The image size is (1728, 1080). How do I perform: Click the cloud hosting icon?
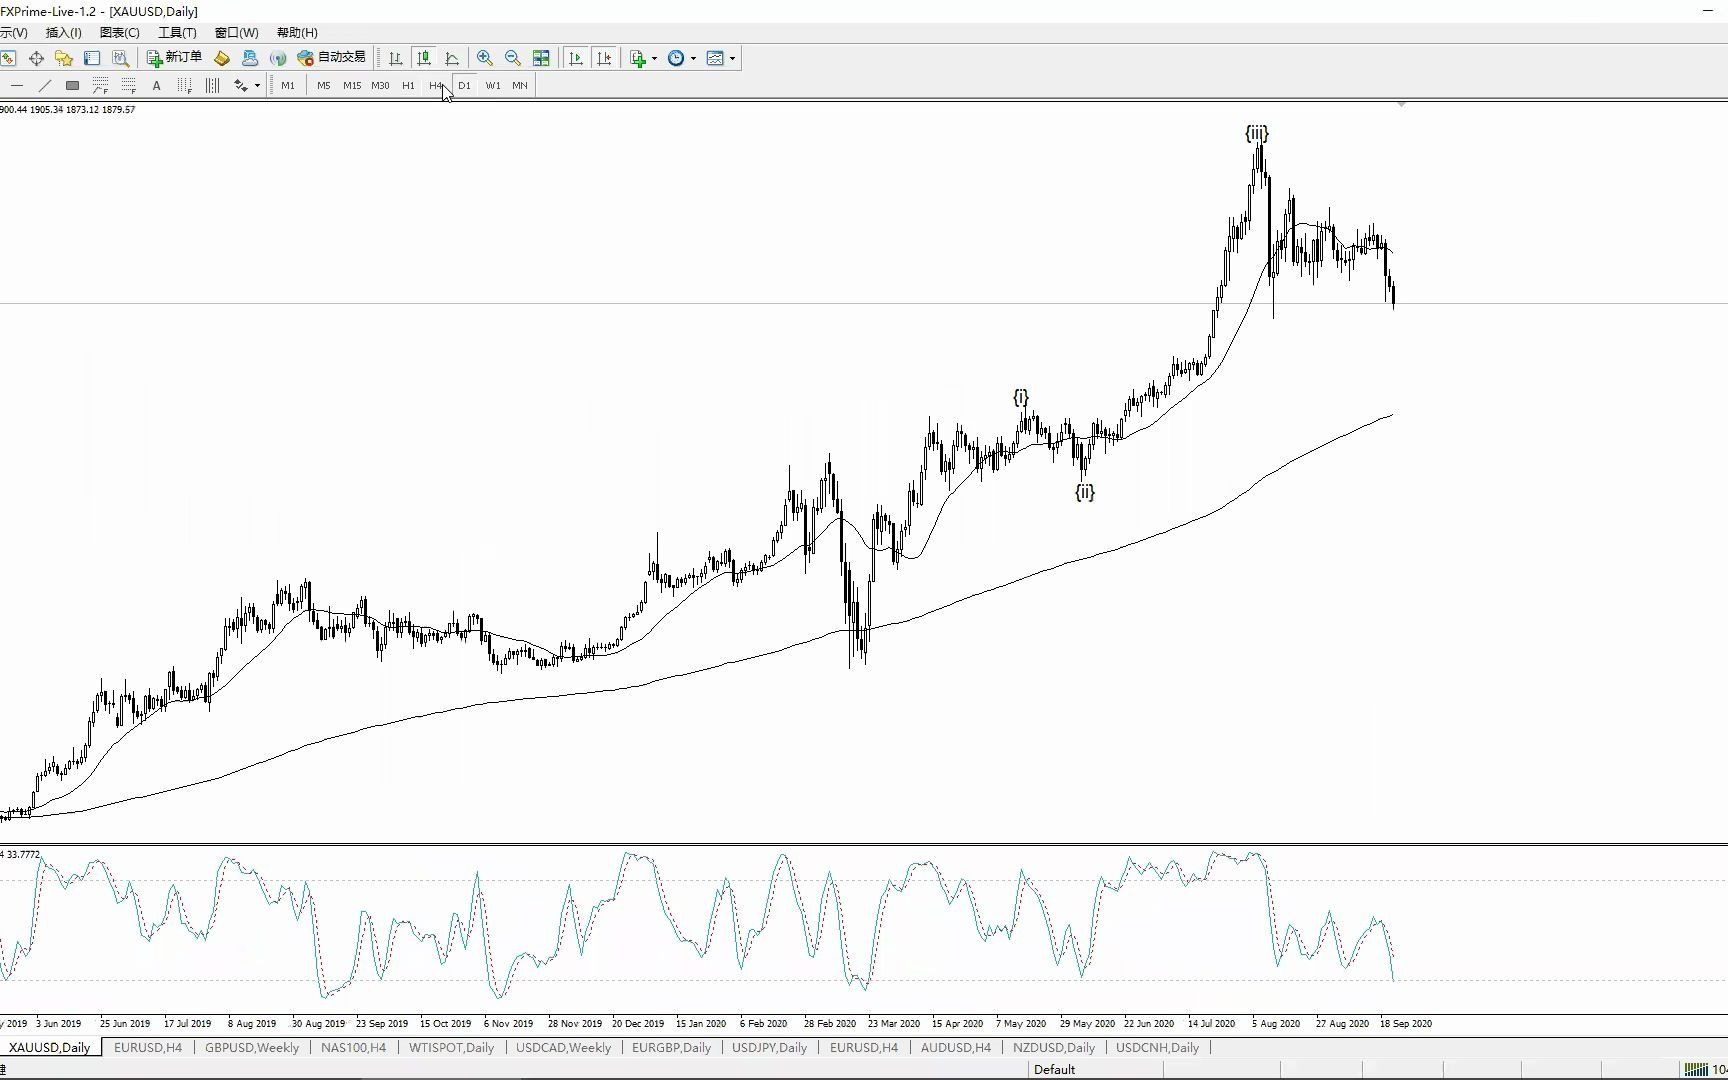point(250,58)
